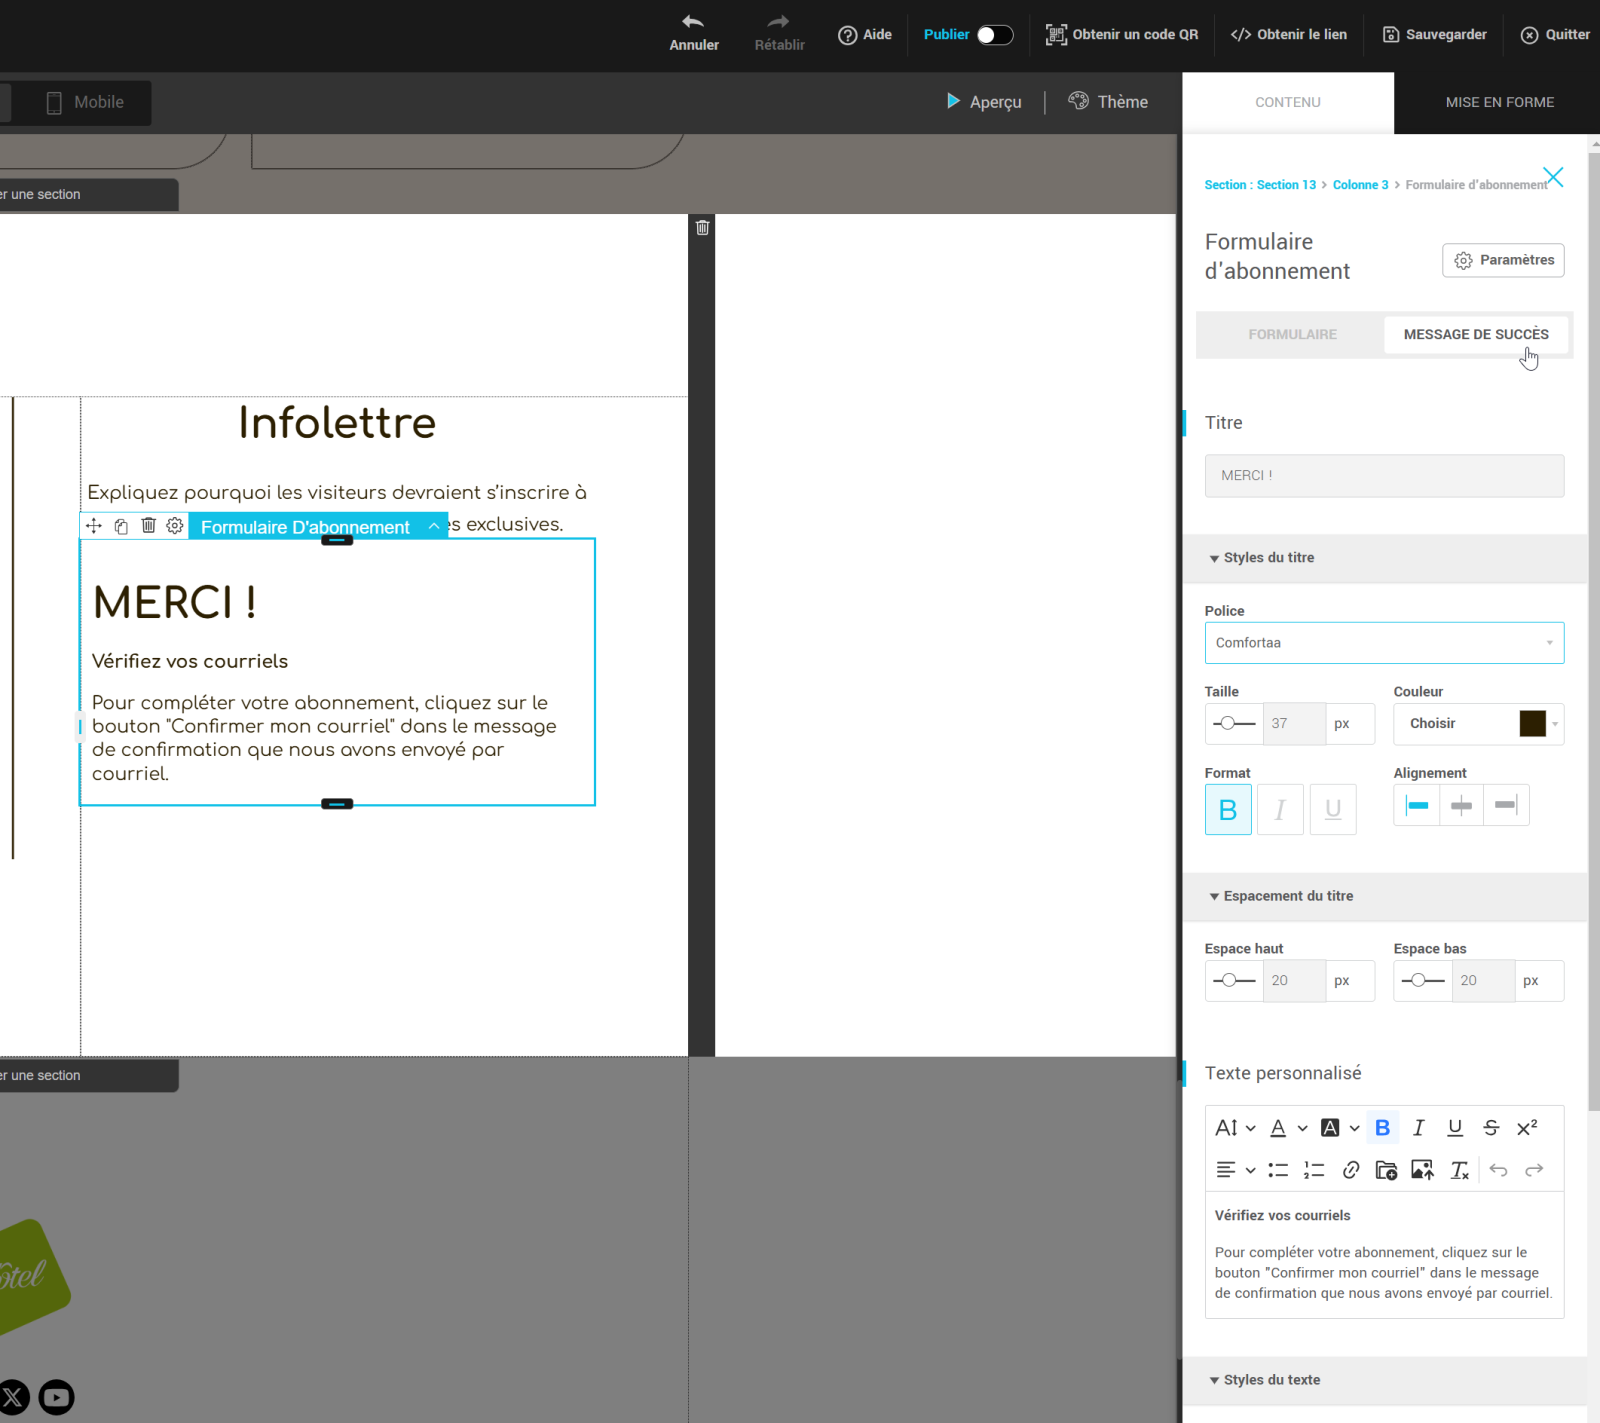Collapse the Styles du titre section
The height and width of the screenshot is (1423, 1600).
click(1262, 558)
